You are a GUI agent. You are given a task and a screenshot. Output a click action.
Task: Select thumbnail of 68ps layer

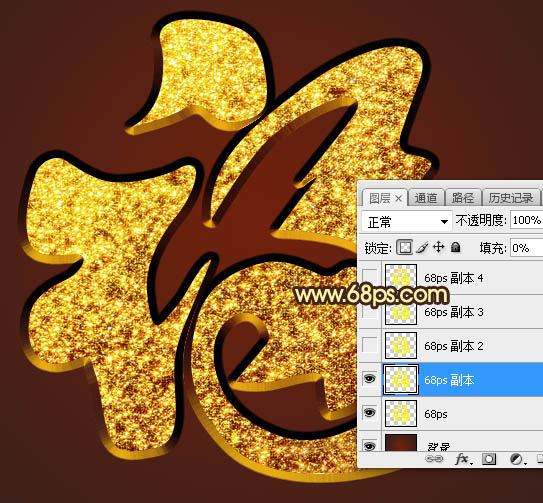[401, 413]
